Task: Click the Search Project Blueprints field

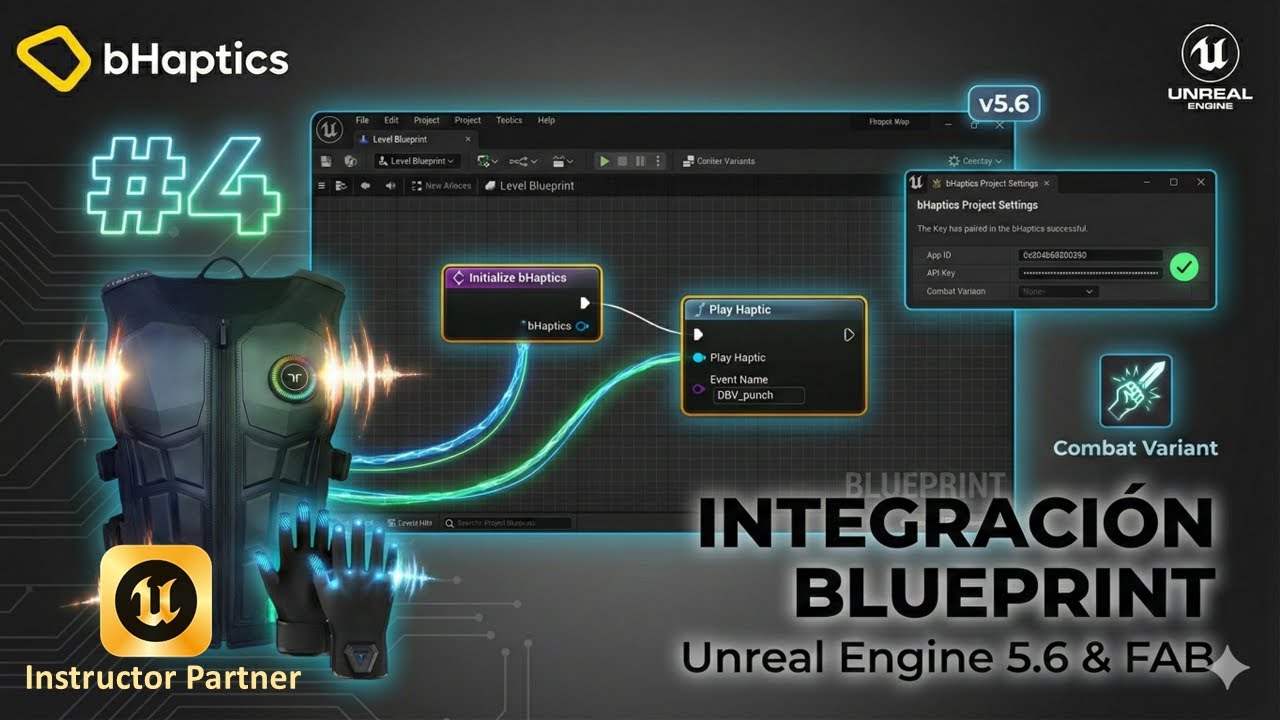Action: click(507, 523)
